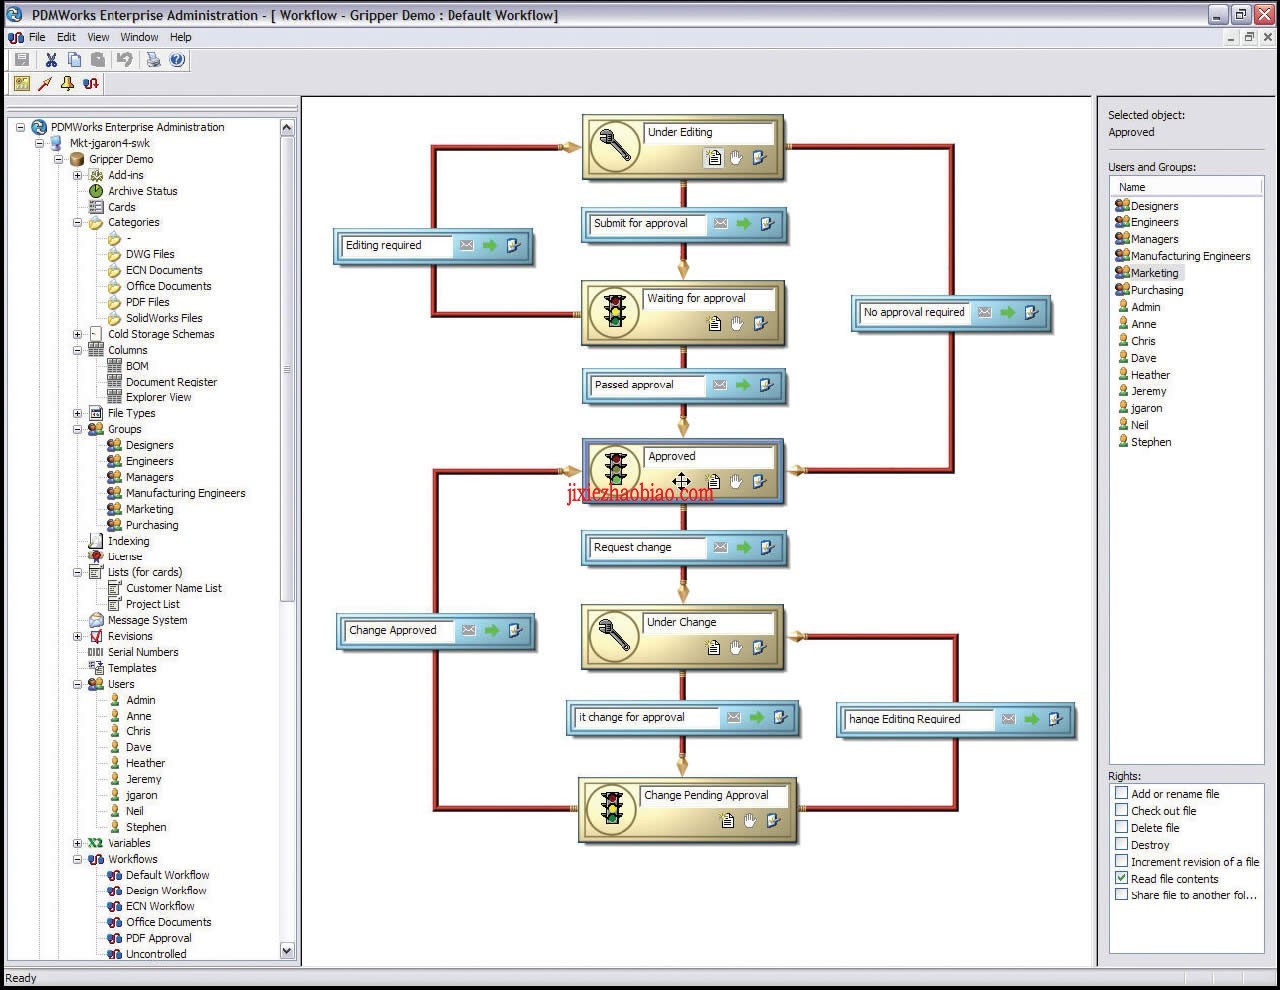Enable the Check out file right
Image resolution: width=1280 pixels, height=990 pixels.
click(1122, 810)
